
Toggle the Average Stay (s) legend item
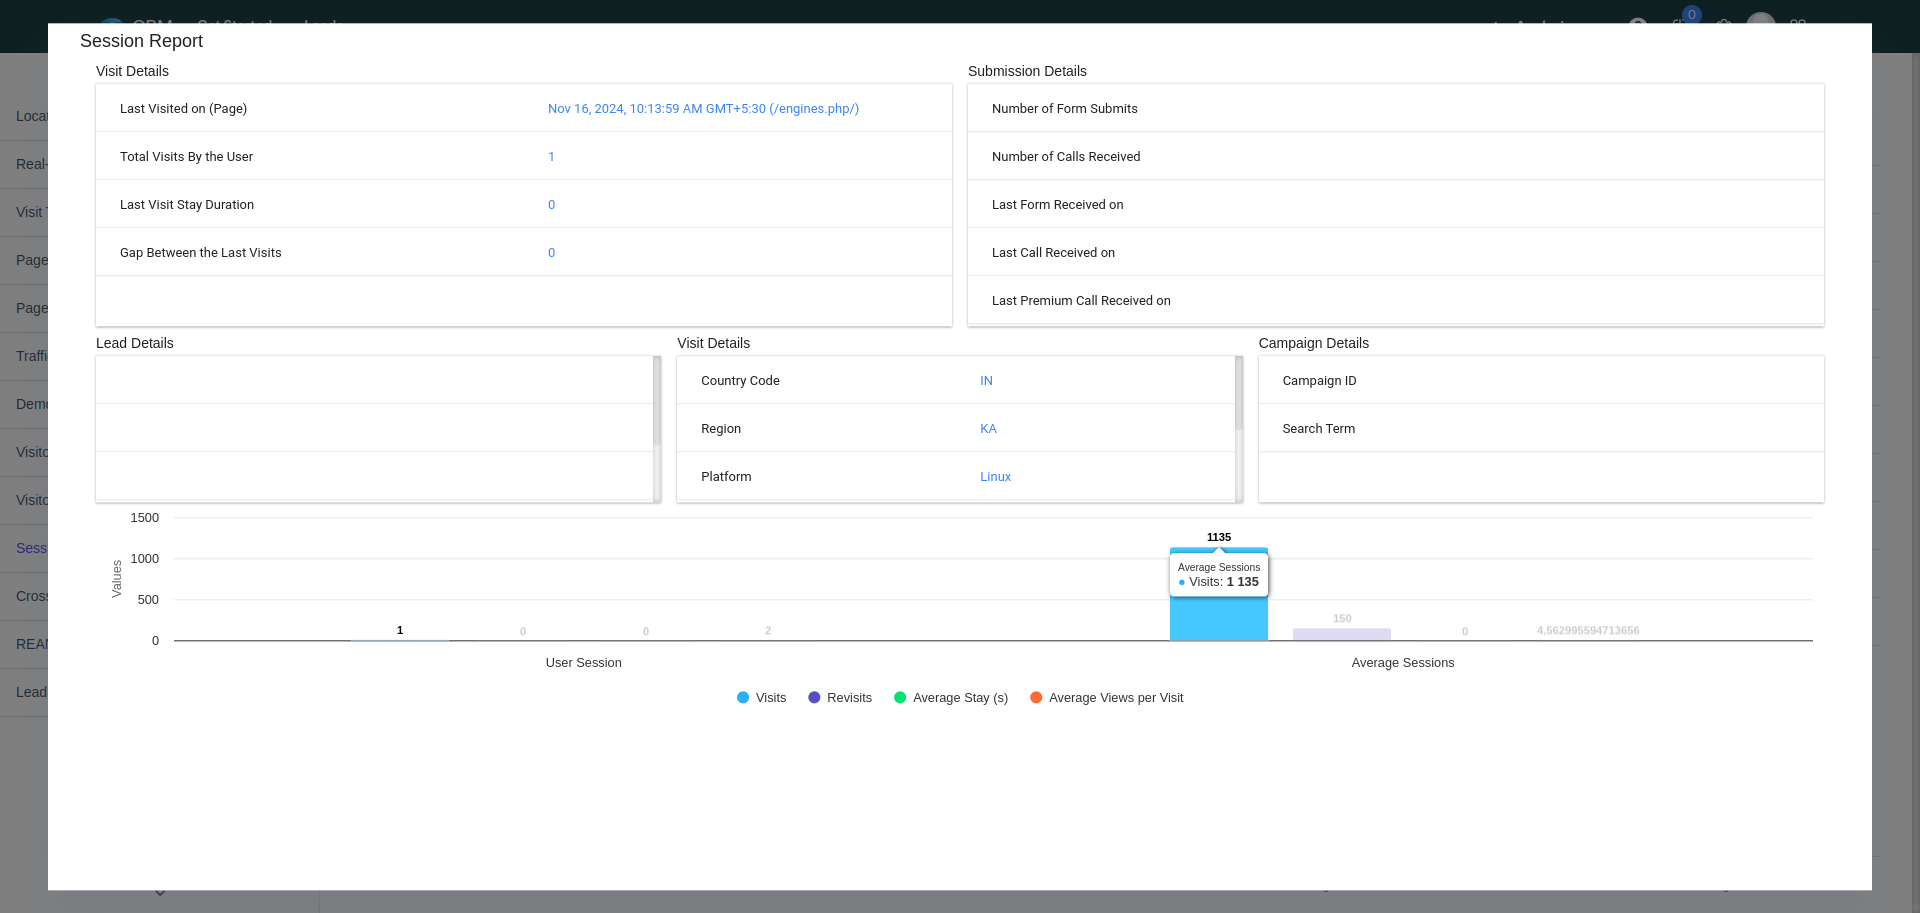tap(951, 698)
